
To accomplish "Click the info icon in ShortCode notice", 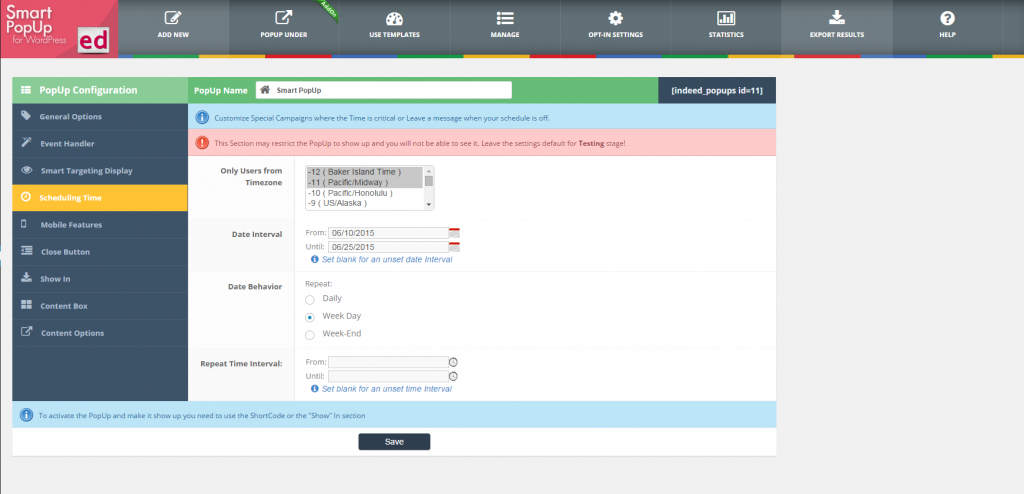I will coord(26,415).
